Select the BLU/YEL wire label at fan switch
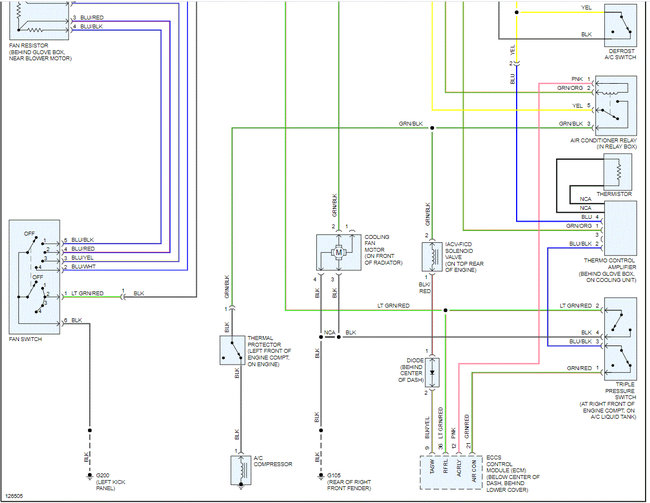650x503 pixels. 83,258
